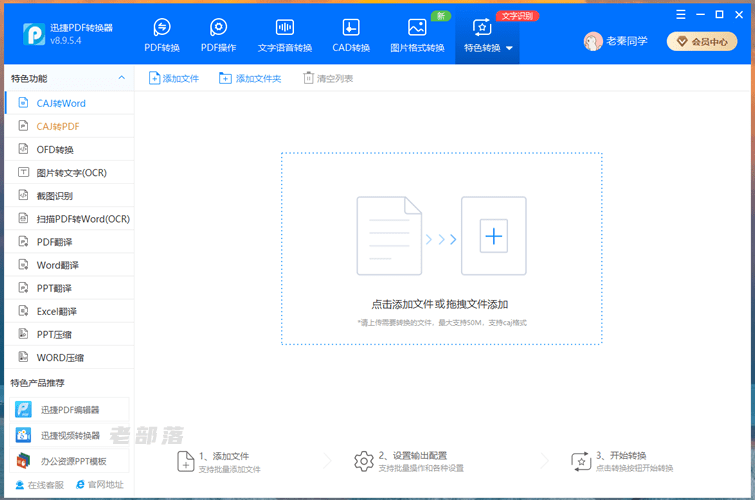755x500 pixels.
Task: Click version text v8.9.5.4
Action: (x=65, y=40)
